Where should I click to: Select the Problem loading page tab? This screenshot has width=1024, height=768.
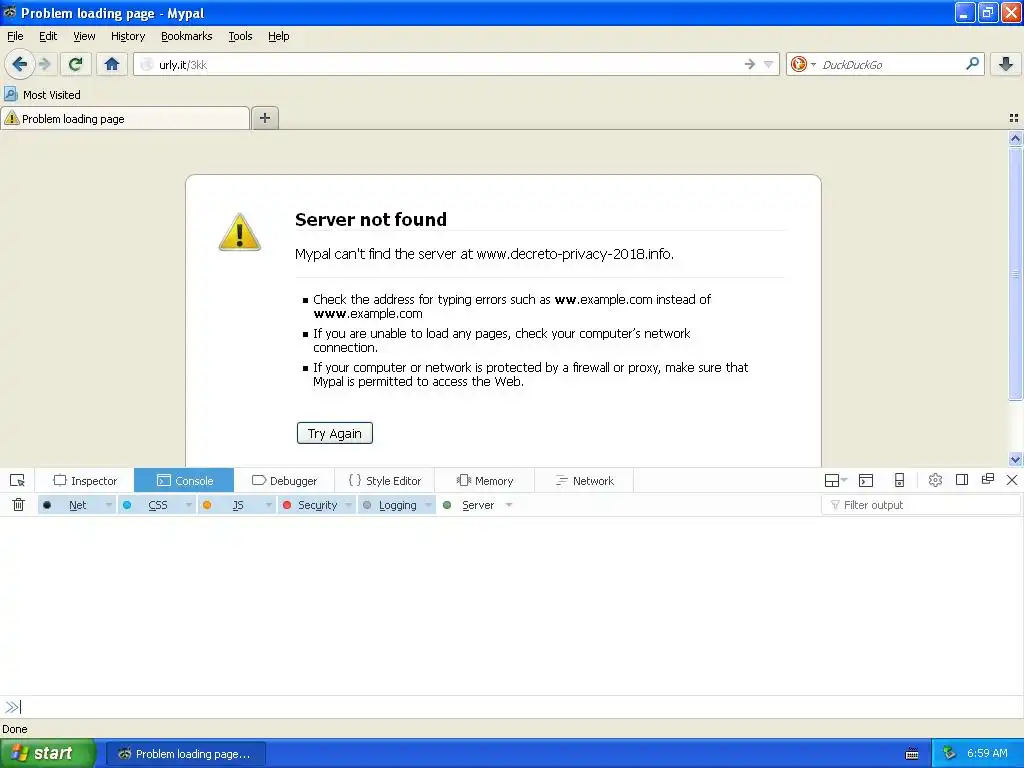pyautogui.click(x=125, y=118)
